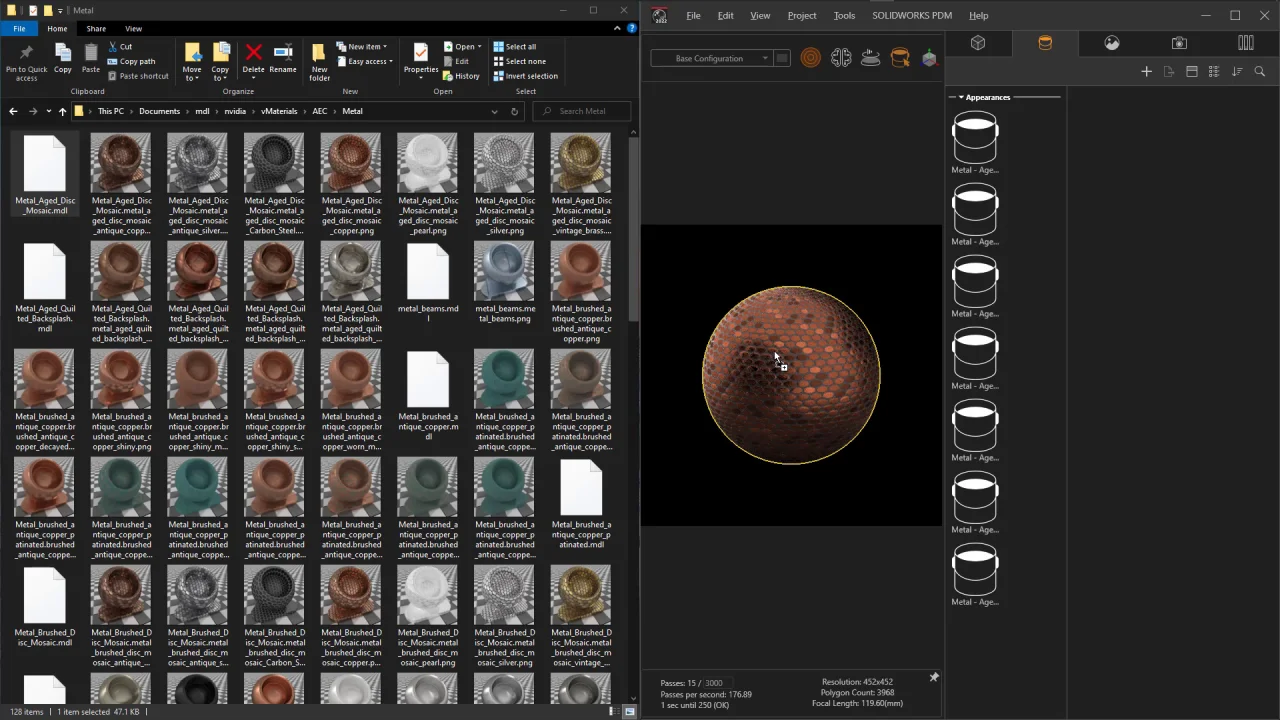
Task: Open the Cameras tab icon
Action: (x=1179, y=43)
